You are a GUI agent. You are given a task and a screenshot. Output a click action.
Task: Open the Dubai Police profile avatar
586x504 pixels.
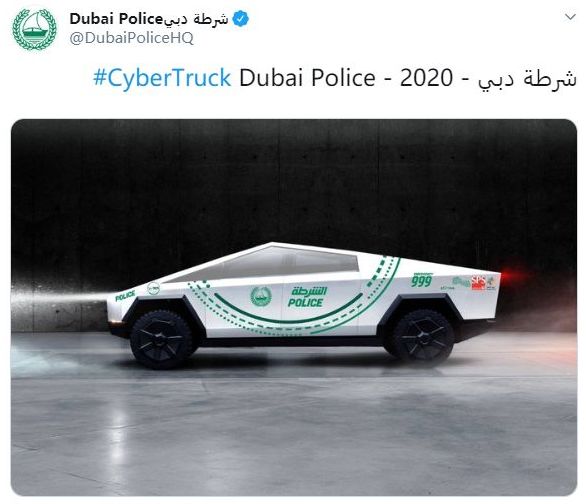[34, 30]
